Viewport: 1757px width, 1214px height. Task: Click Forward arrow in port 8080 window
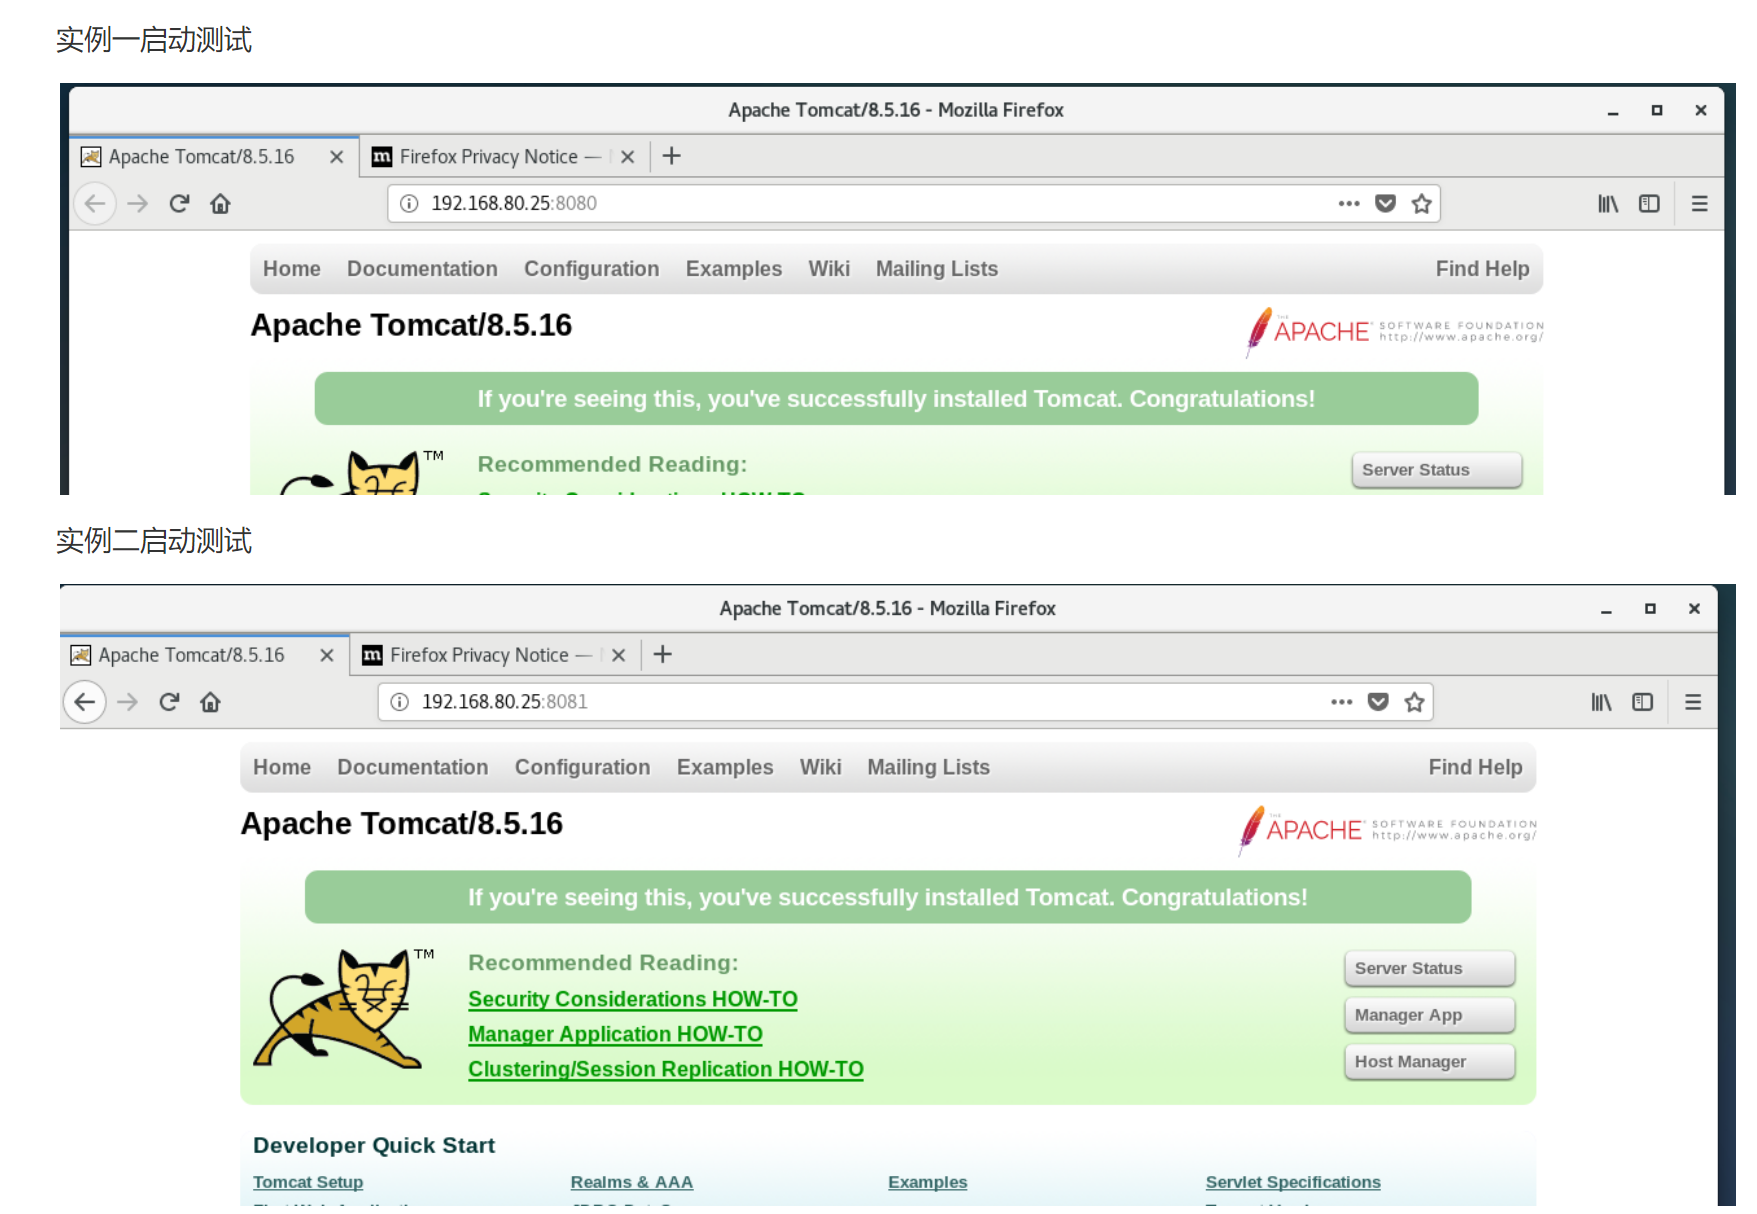(x=138, y=204)
